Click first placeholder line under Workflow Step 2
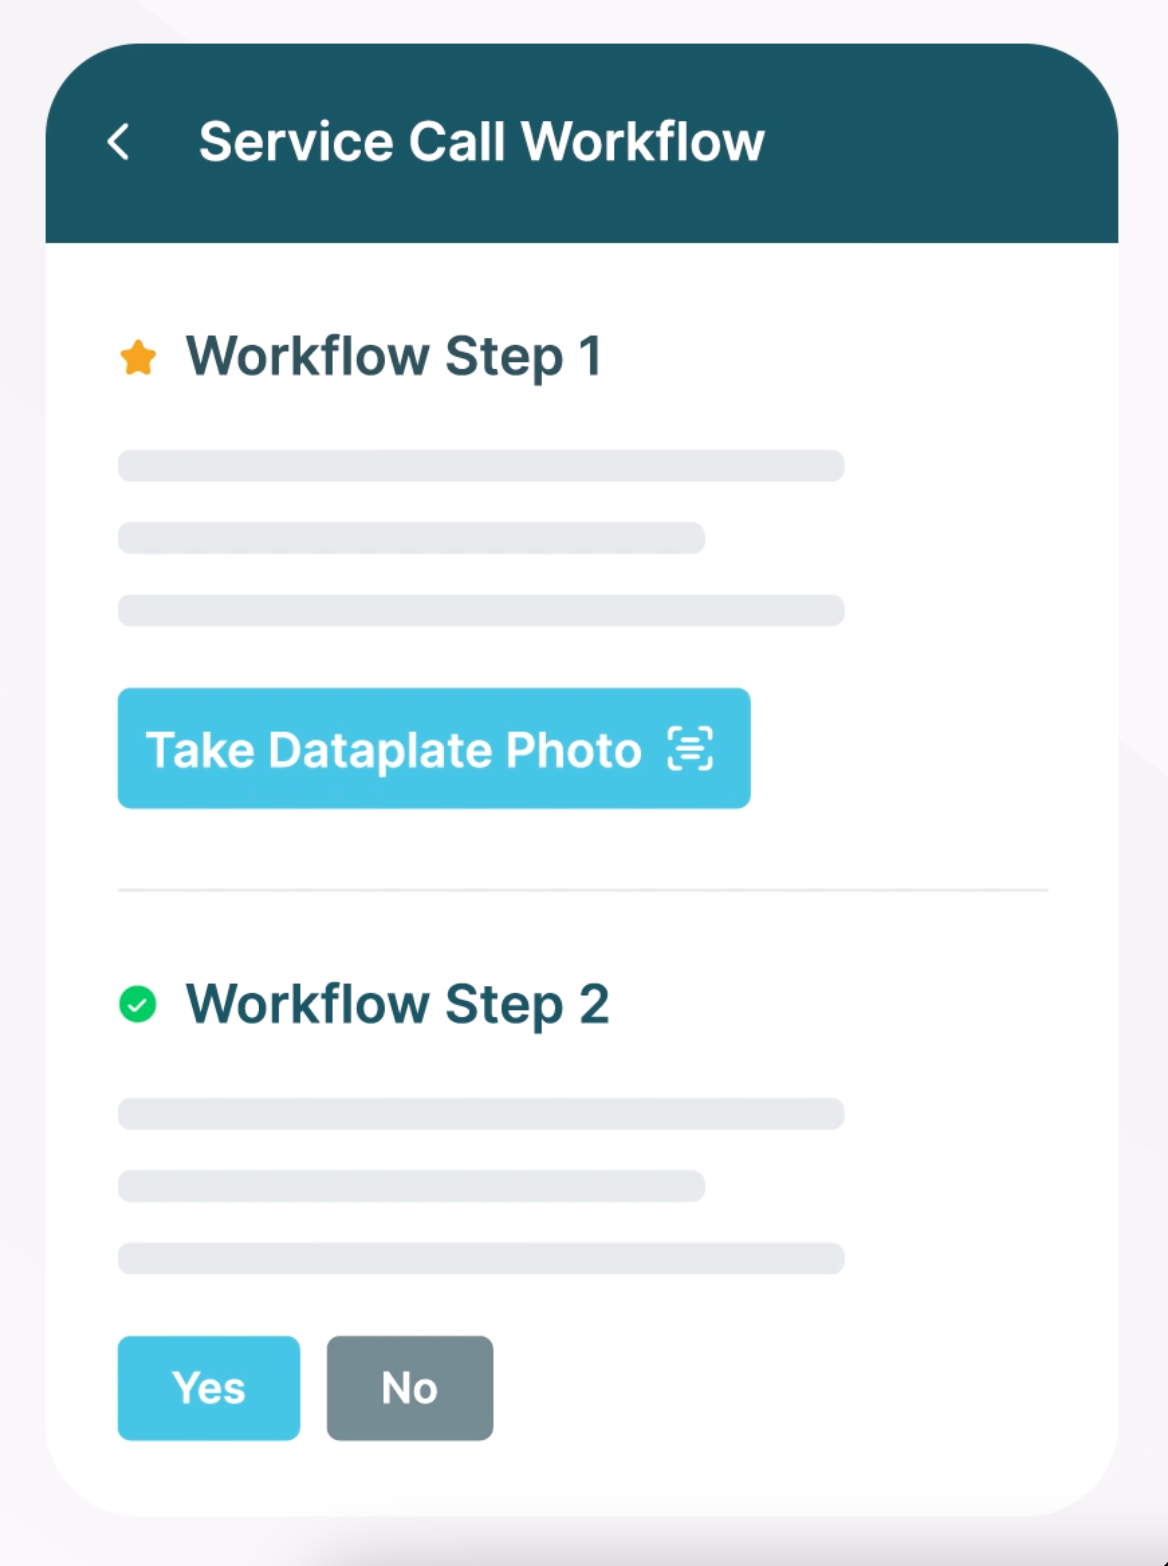 coord(481,1114)
